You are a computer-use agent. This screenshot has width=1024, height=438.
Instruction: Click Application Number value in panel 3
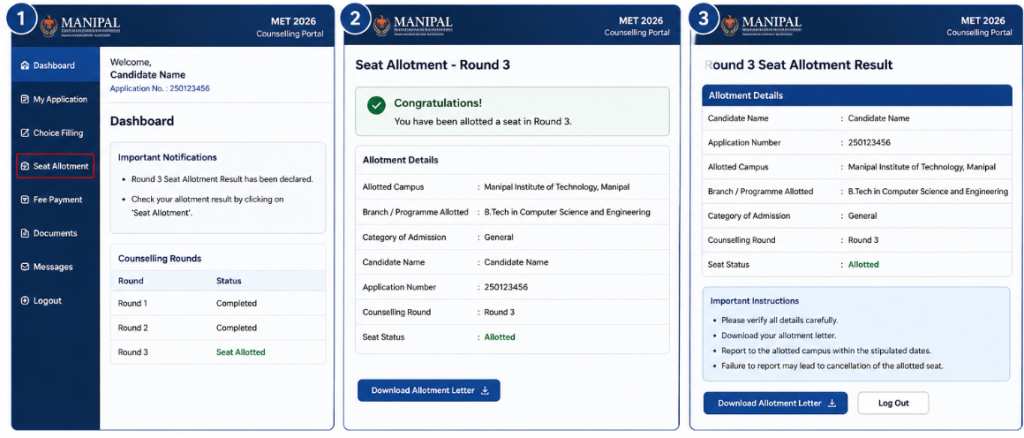(869, 143)
